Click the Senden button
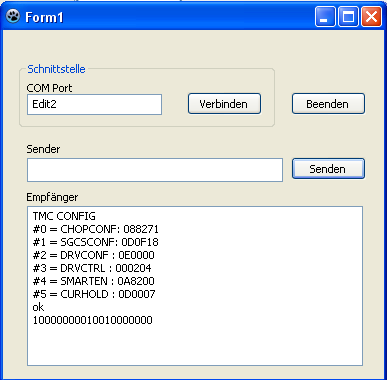 (x=328, y=169)
